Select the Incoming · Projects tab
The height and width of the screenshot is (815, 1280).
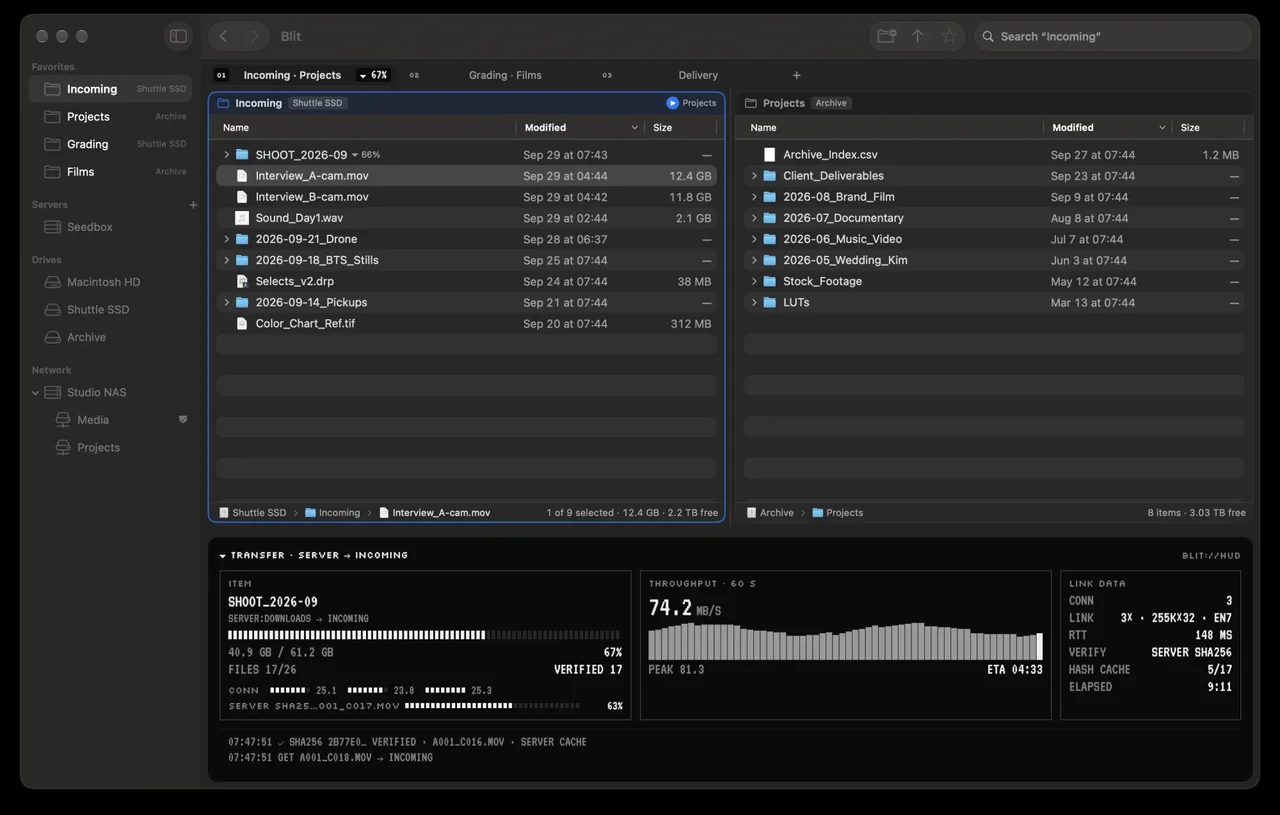point(292,75)
